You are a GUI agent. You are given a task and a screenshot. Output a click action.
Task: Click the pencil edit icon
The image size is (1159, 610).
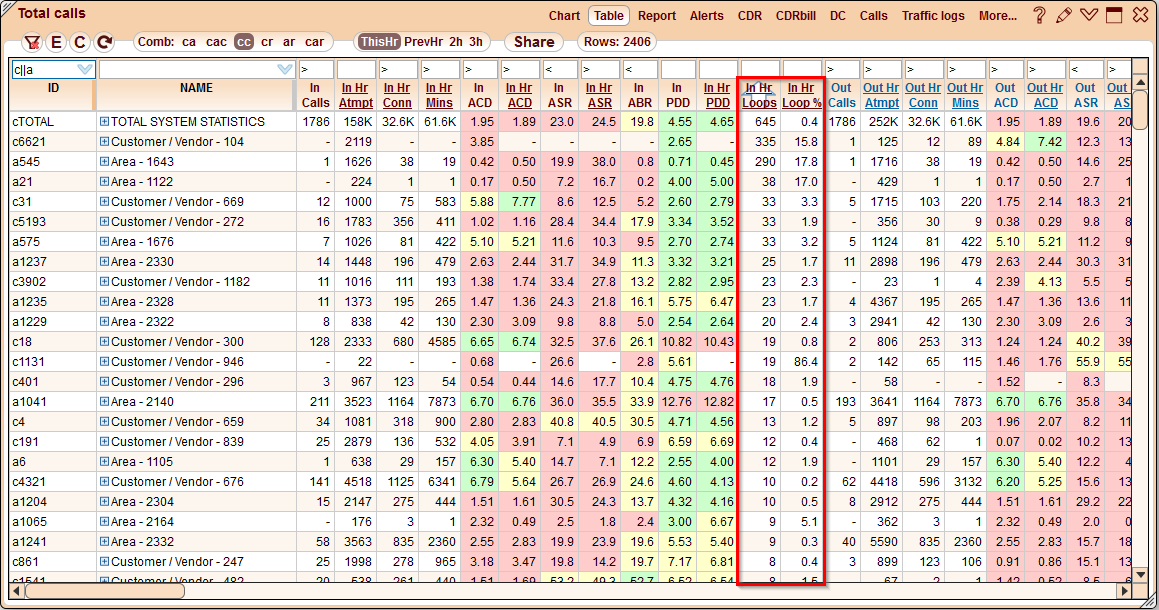(x=1064, y=15)
